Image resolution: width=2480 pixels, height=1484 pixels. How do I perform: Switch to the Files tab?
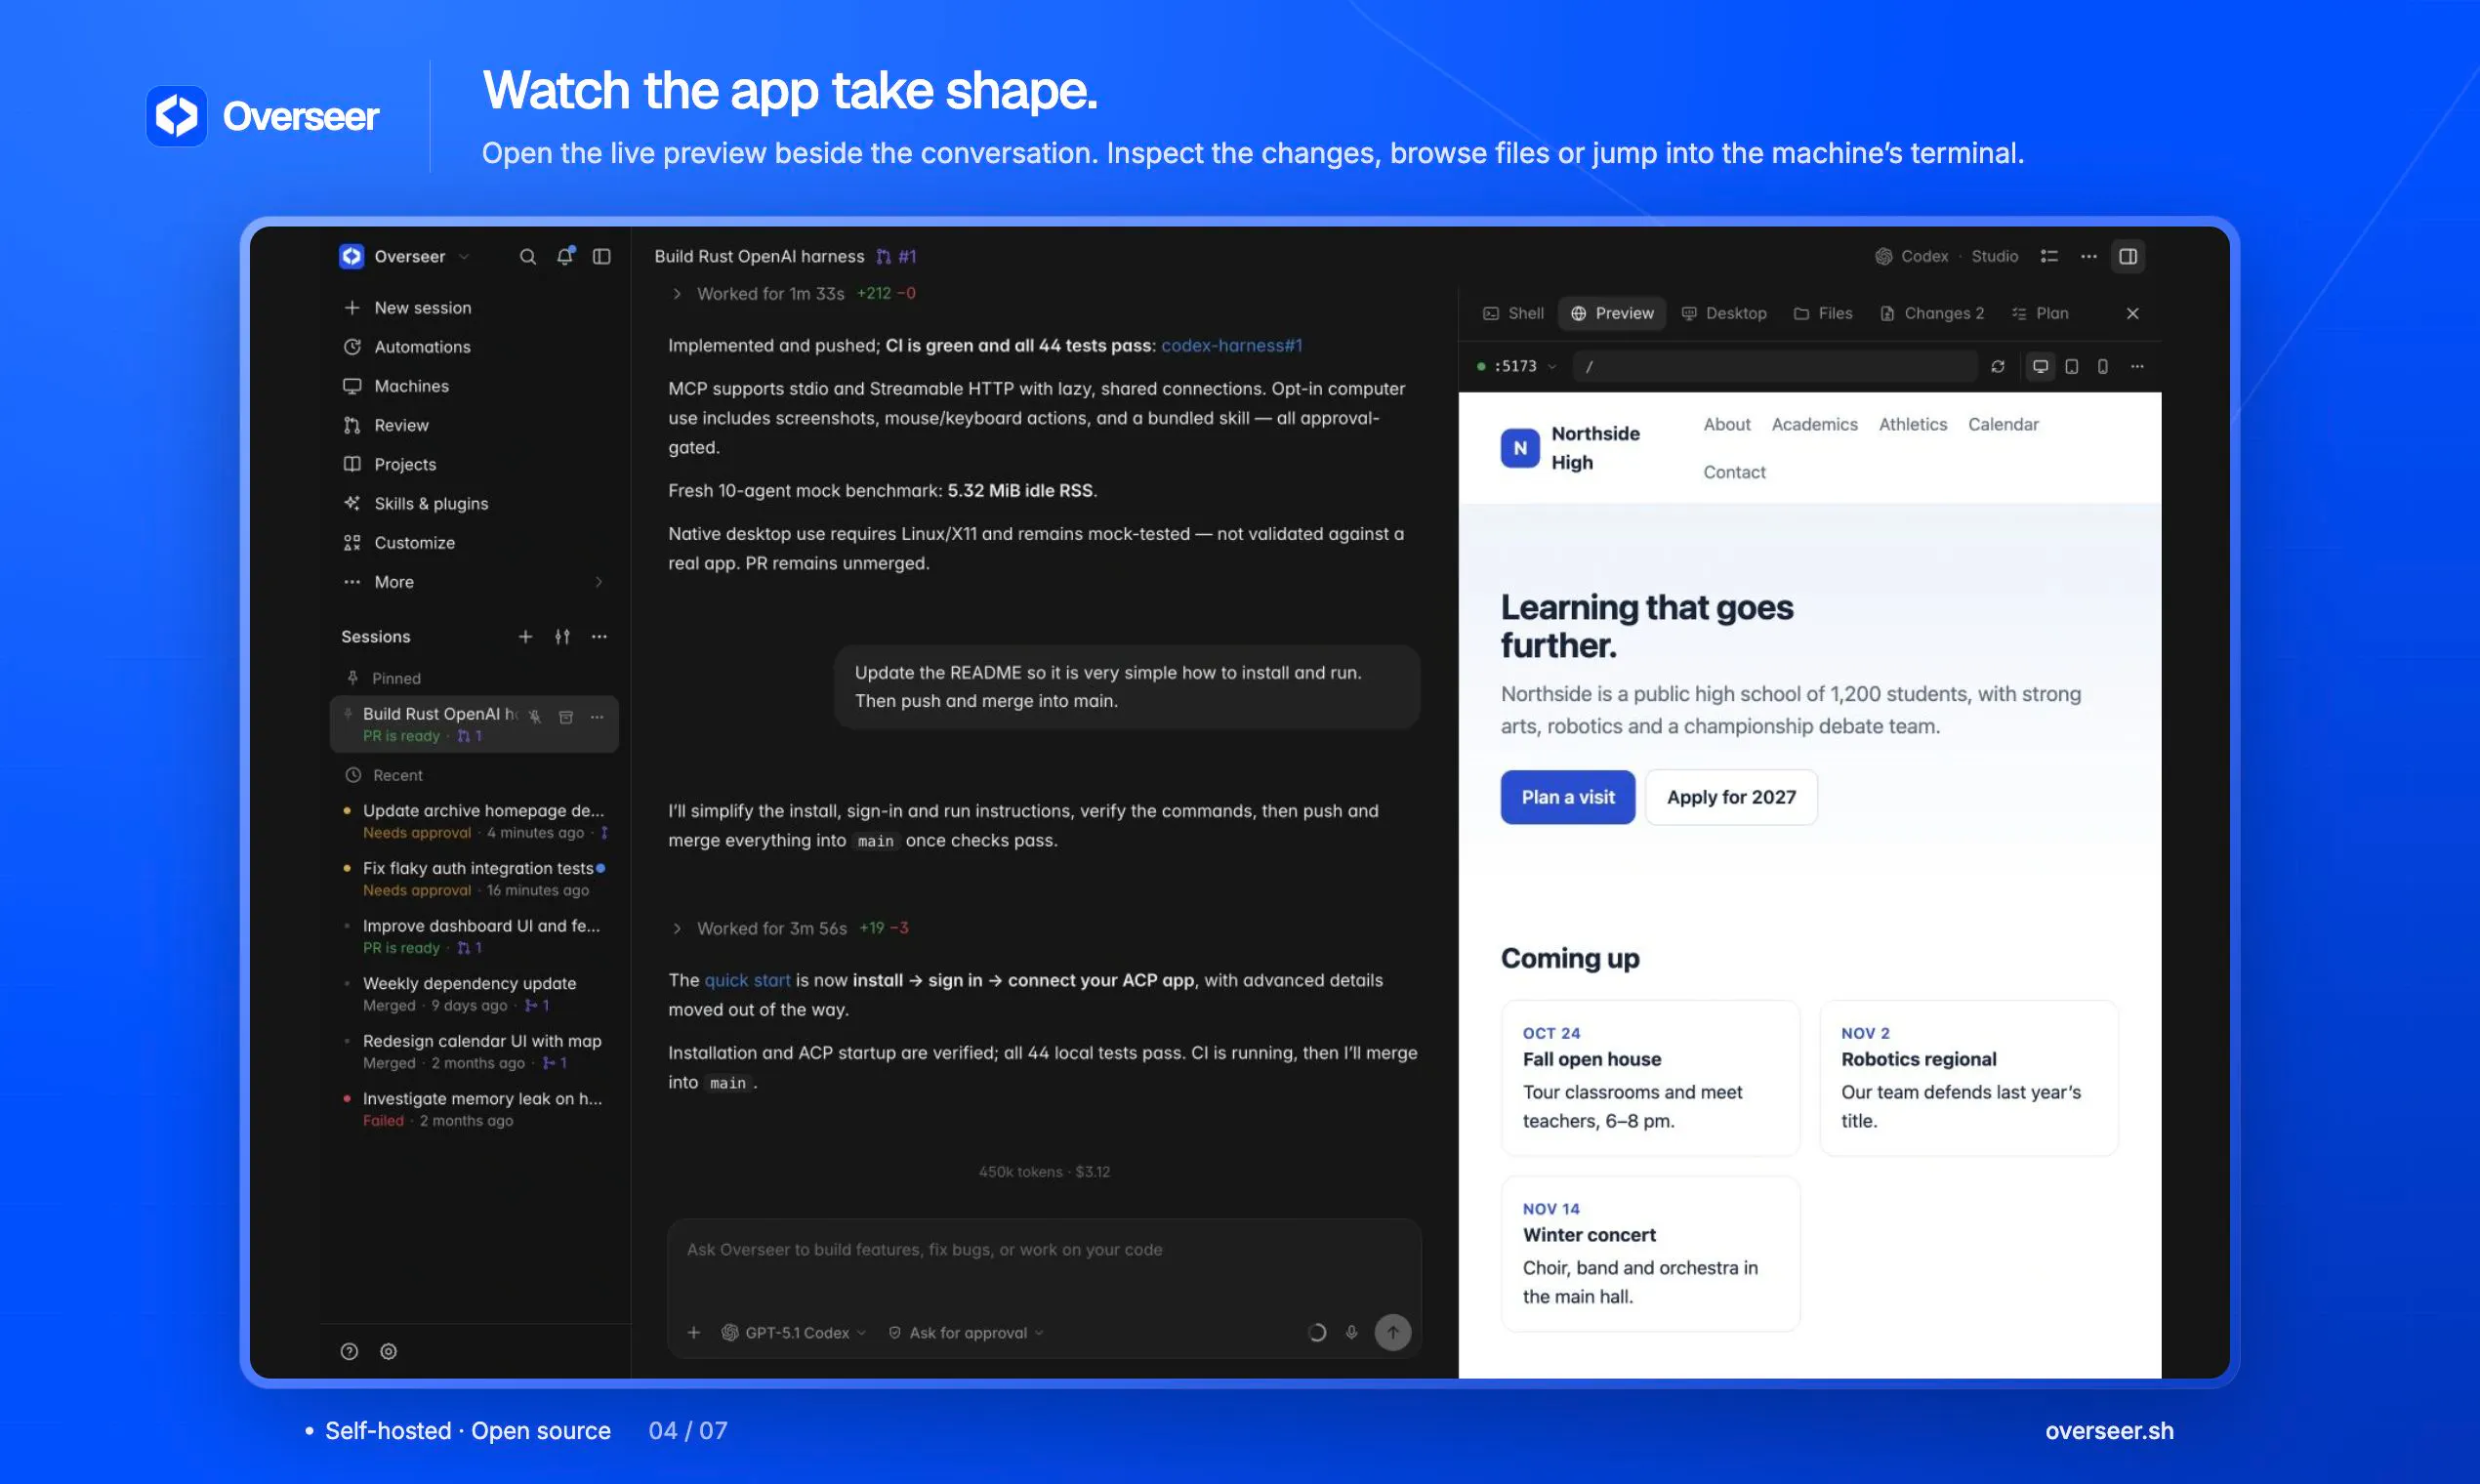coord(1823,314)
